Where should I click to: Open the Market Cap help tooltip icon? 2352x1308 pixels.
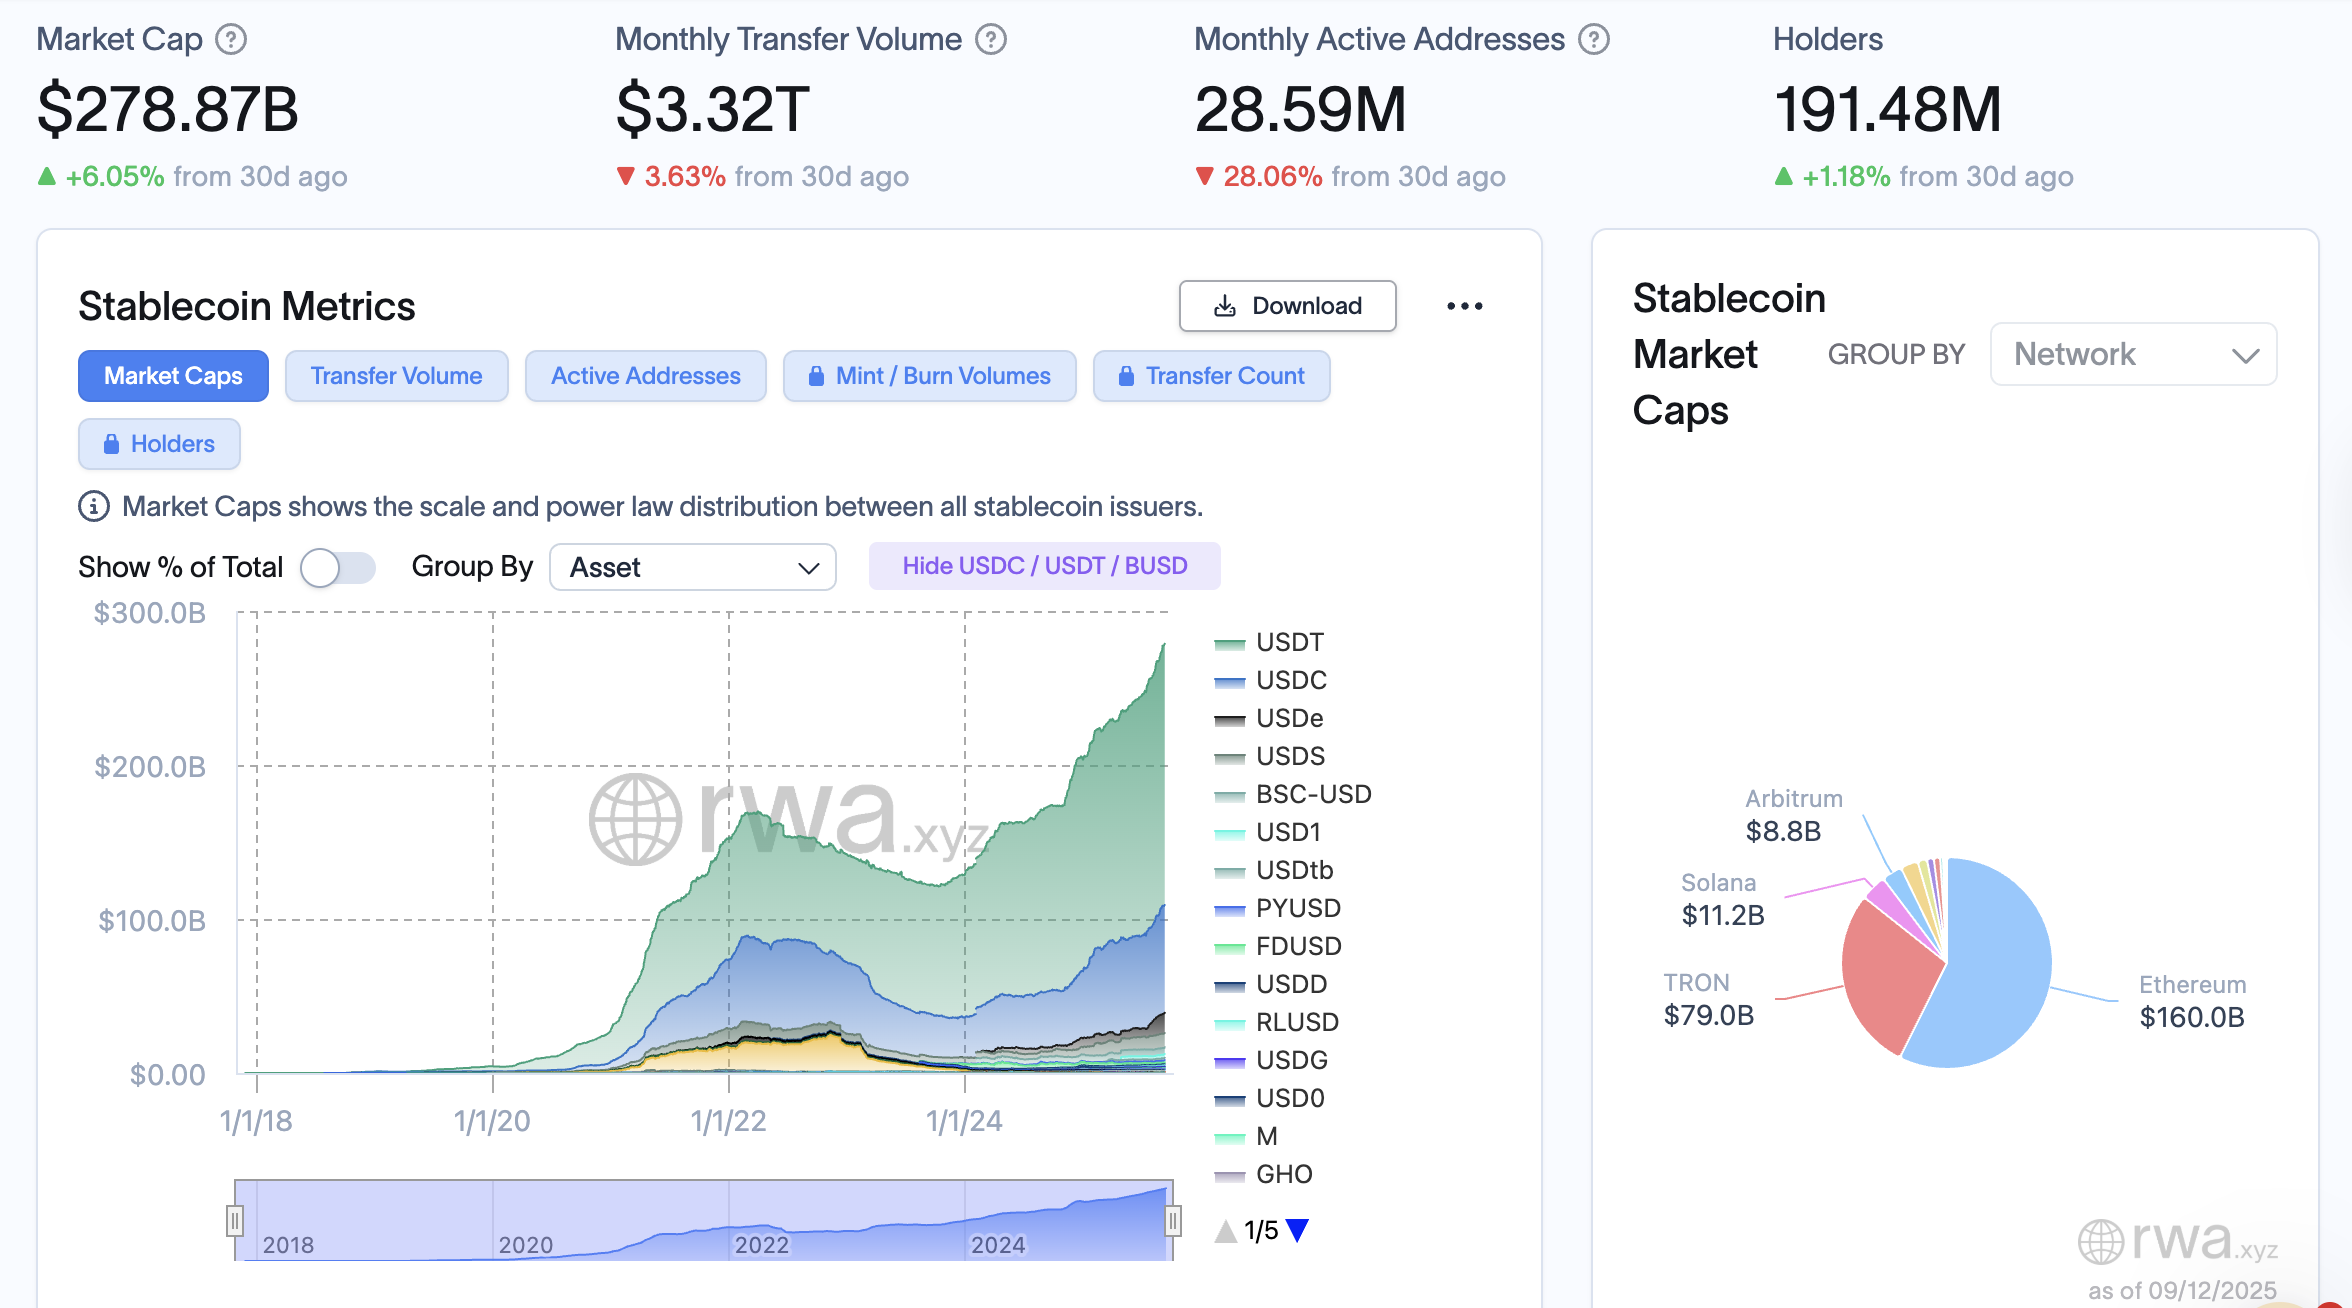[x=231, y=38]
